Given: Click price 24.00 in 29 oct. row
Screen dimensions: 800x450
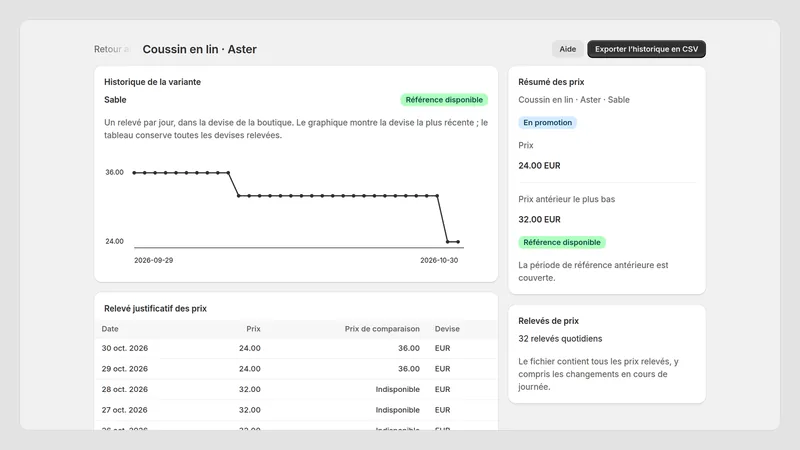Looking at the screenshot, I should click(249, 368).
